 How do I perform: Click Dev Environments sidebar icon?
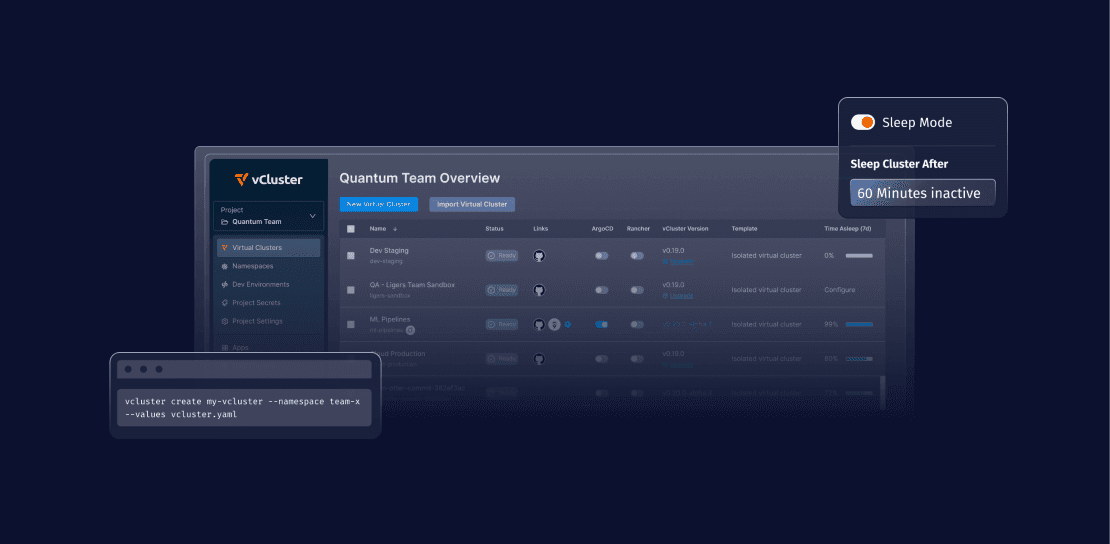pos(224,285)
